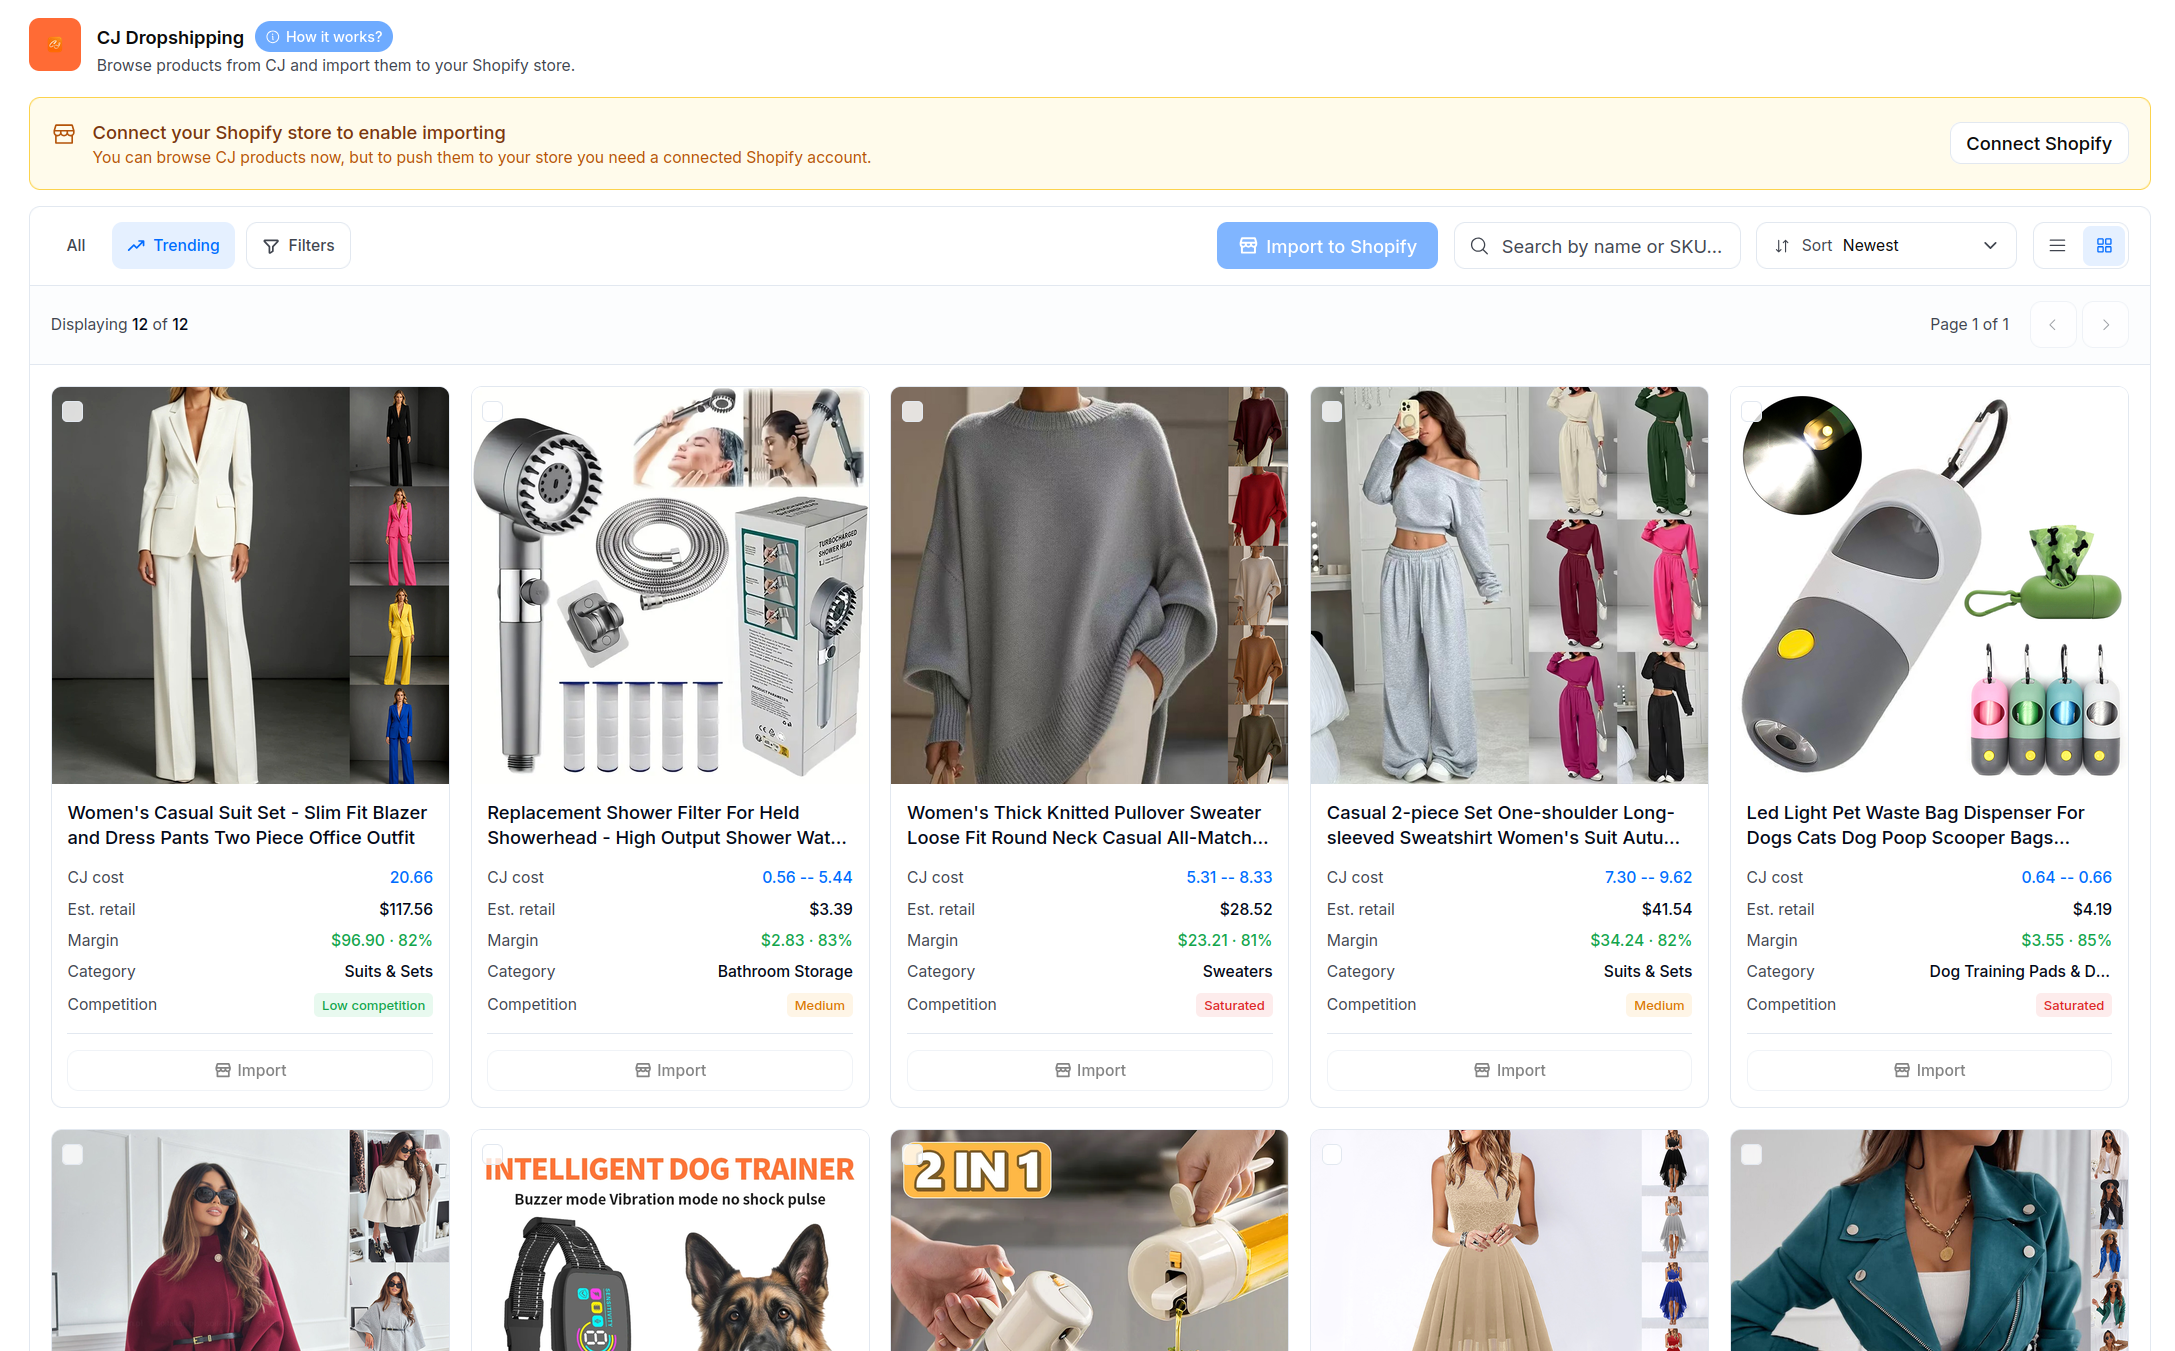Switch to list view layout
The image size is (2175, 1351).
click(x=2057, y=246)
